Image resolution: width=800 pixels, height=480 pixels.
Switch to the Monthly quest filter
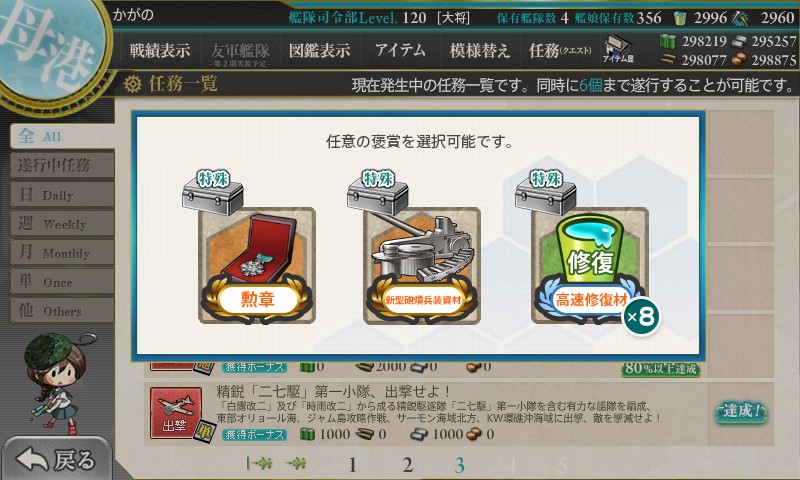point(62,252)
